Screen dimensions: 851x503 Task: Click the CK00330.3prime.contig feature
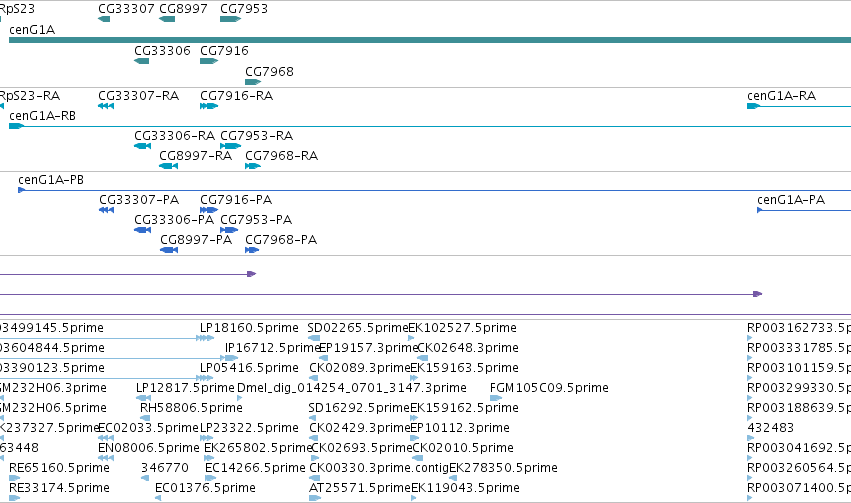[379, 468]
